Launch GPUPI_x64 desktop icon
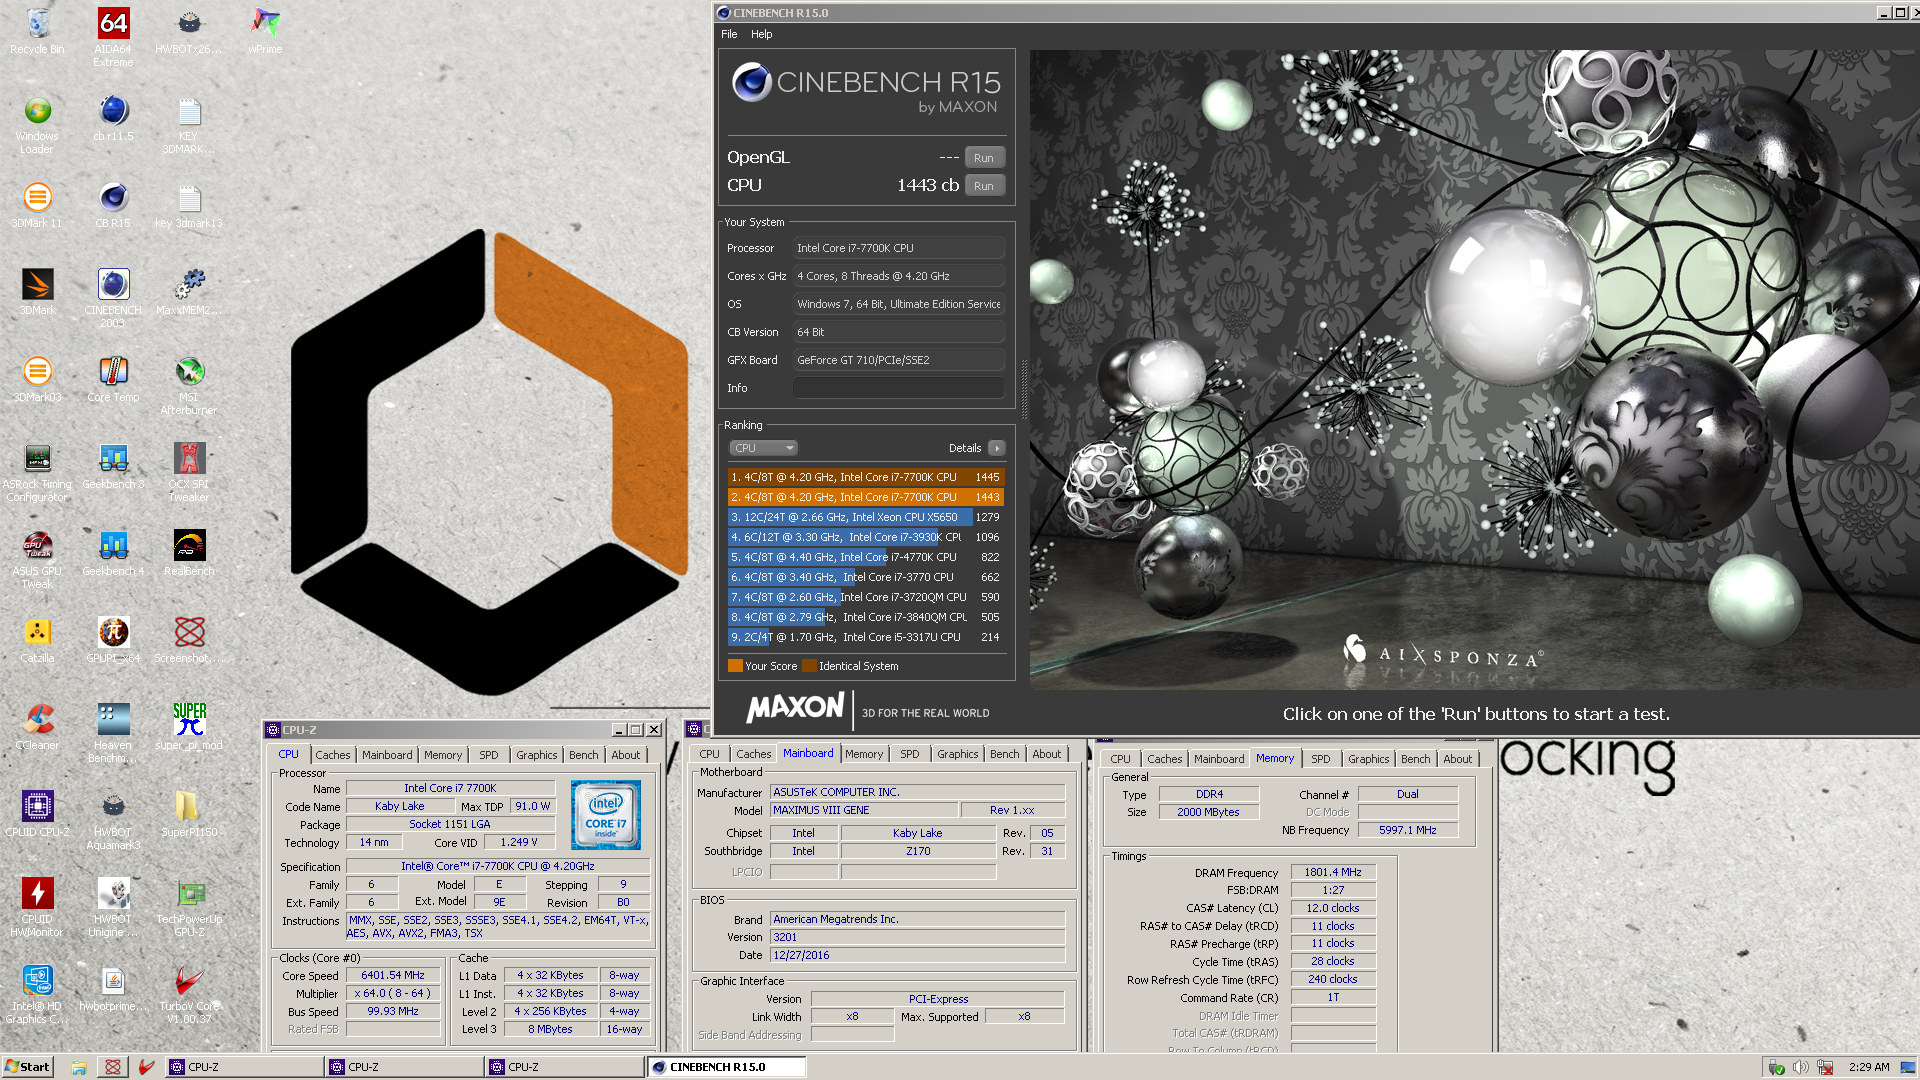 [x=113, y=641]
